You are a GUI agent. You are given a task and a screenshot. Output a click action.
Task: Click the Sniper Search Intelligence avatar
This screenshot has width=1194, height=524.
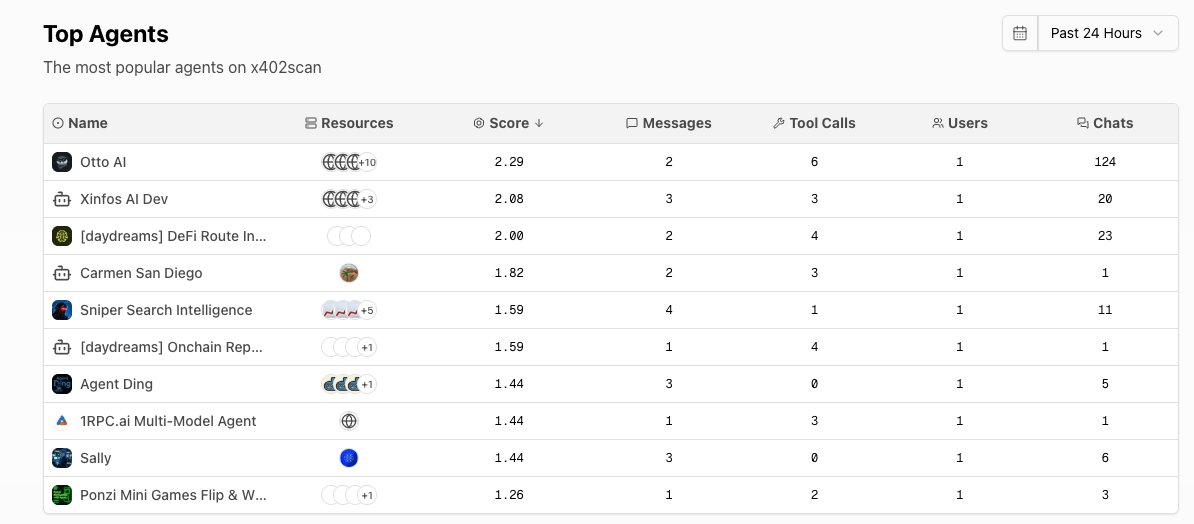tap(62, 310)
